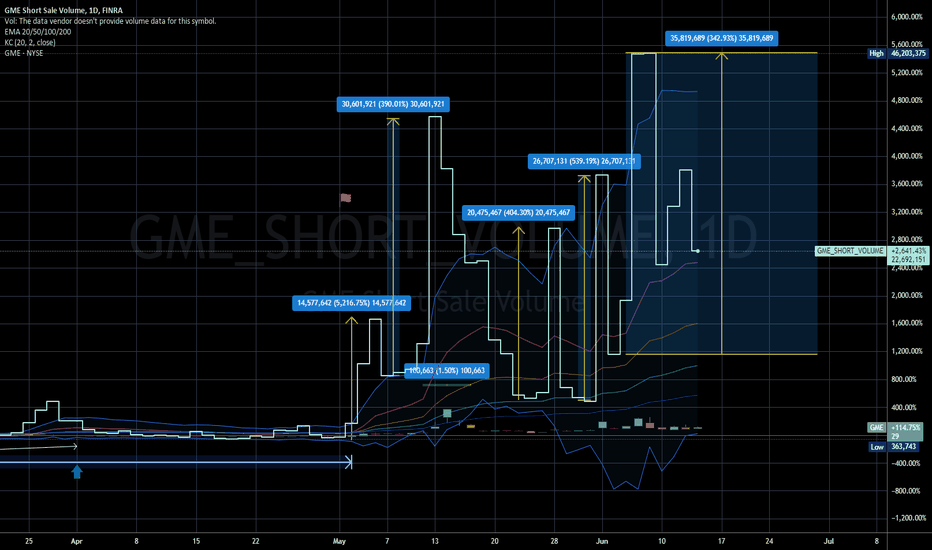
Task: Click the '3,200.00%' price axis label
Action: point(907,212)
